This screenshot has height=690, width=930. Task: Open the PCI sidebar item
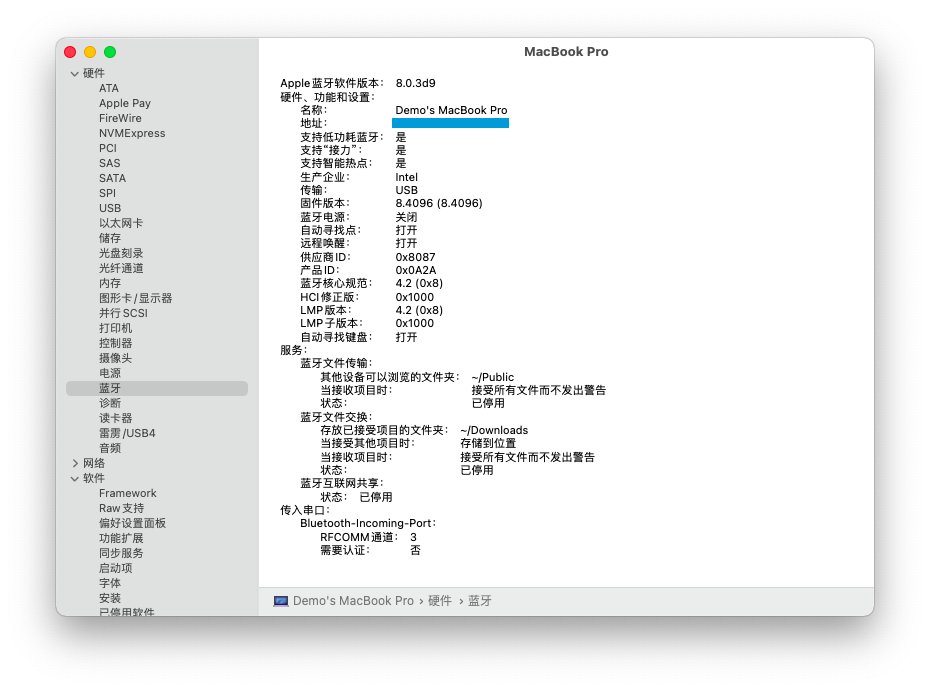(x=108, y=148)
